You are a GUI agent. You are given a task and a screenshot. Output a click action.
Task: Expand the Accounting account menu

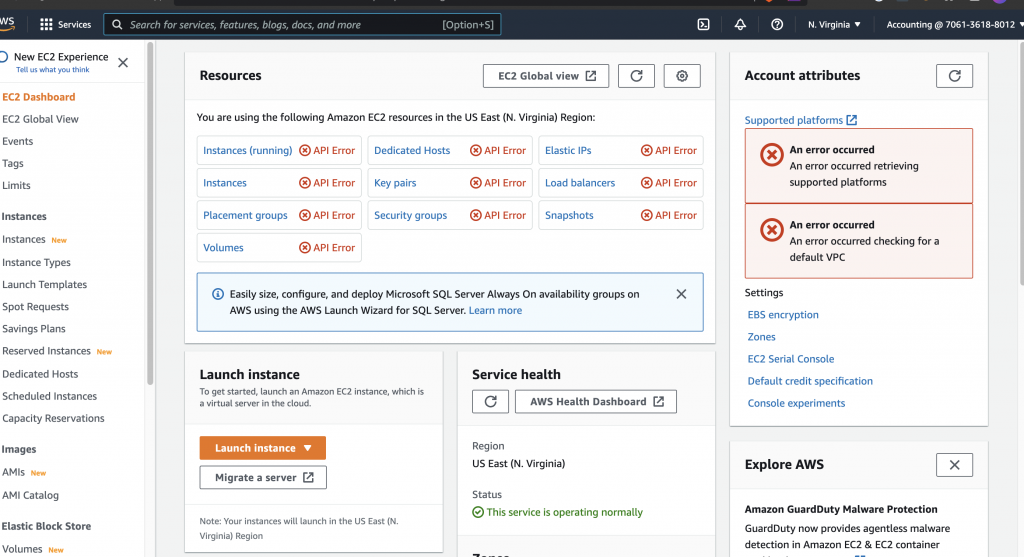[950, 24]
